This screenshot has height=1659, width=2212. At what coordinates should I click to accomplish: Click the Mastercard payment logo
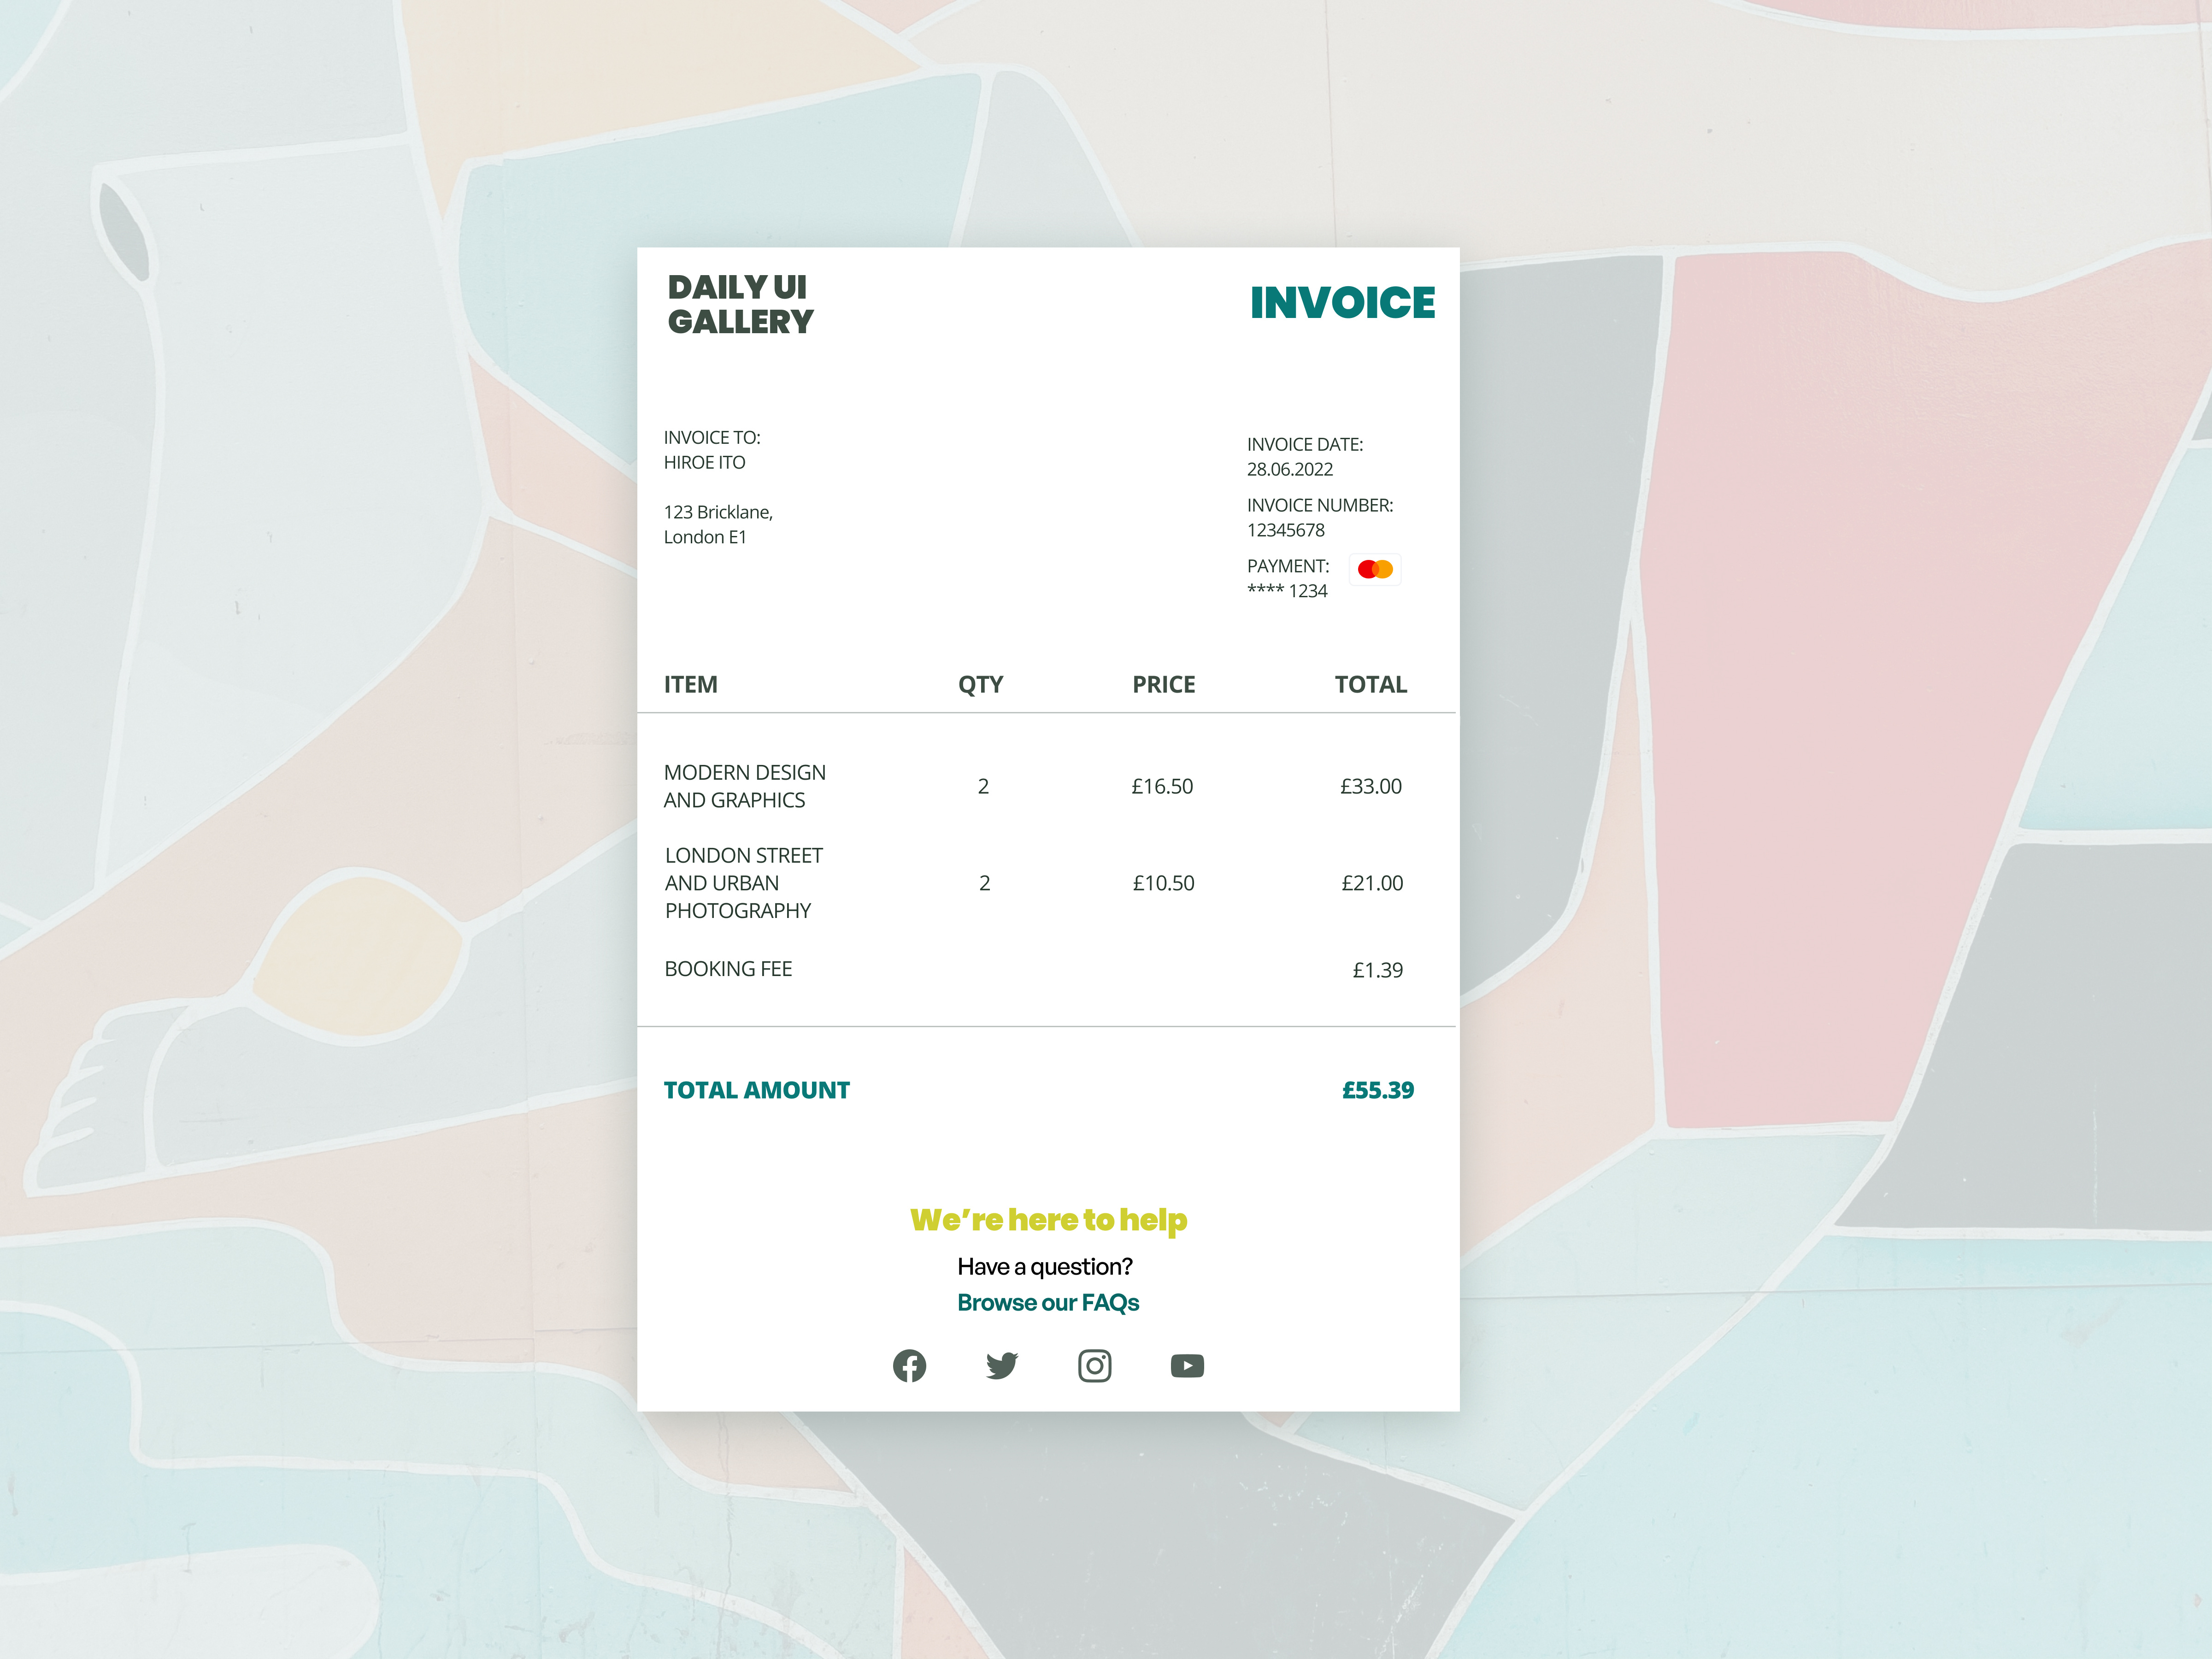pos(1375,569)
